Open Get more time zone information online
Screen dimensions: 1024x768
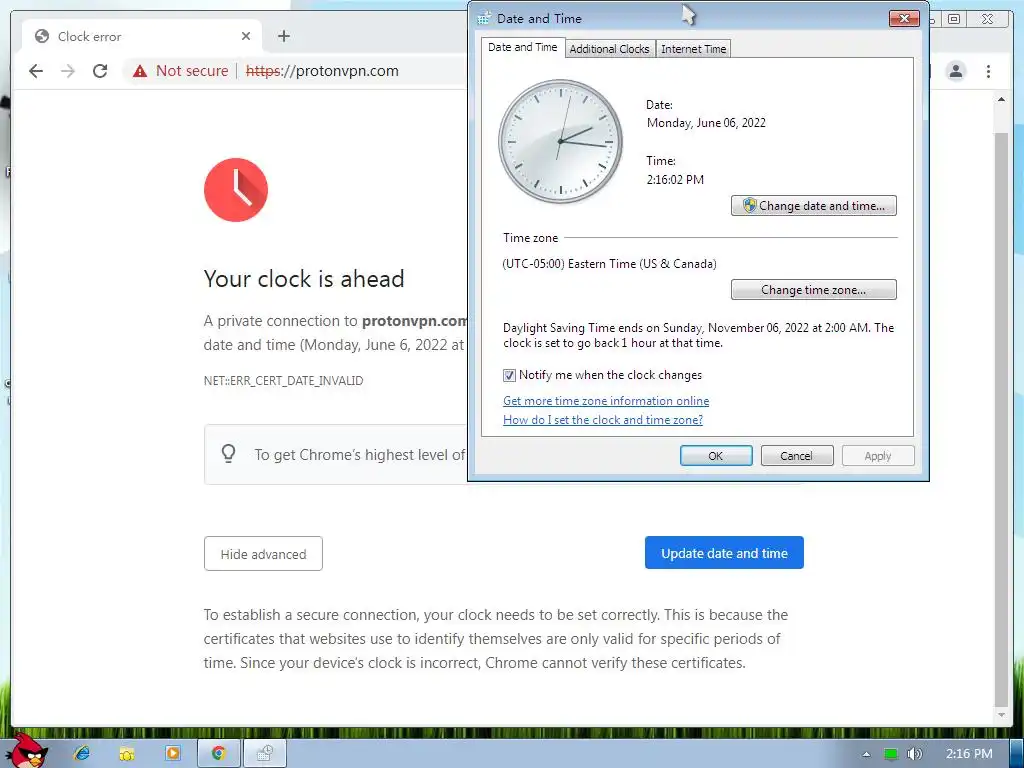(606, 401)
